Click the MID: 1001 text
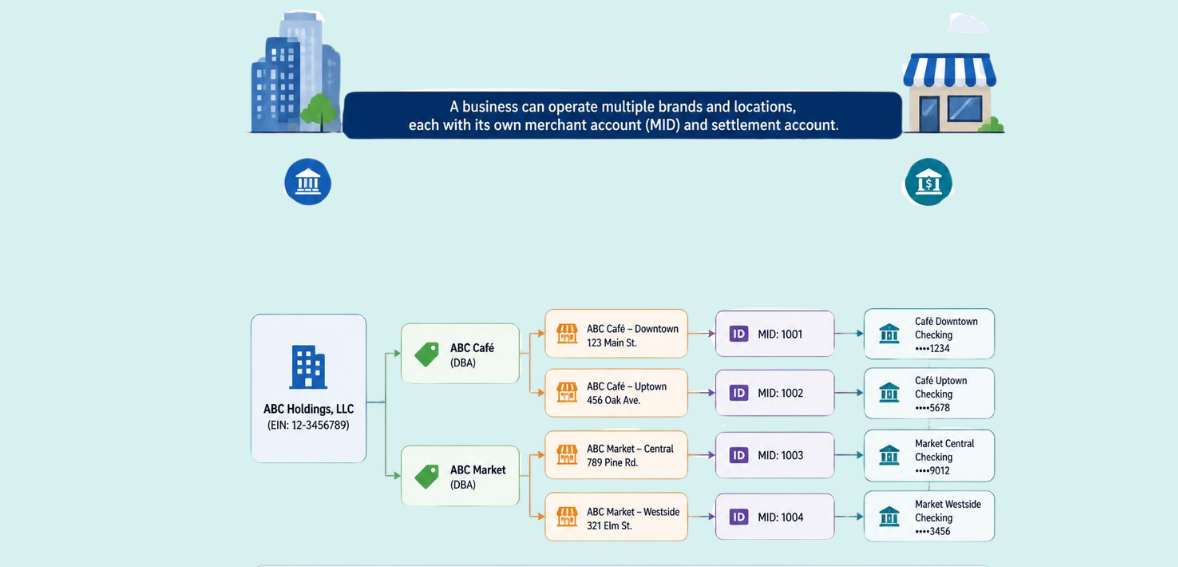 780,334
